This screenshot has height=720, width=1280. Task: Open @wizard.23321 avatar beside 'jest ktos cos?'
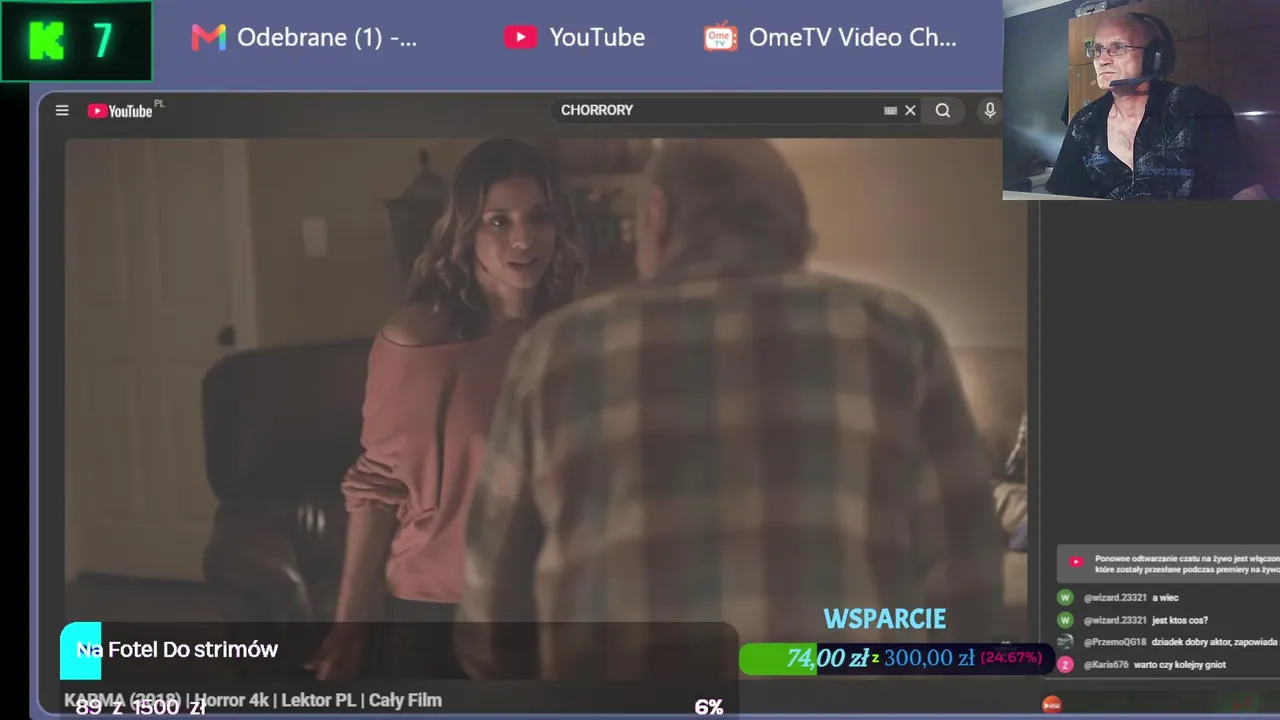1065,620
